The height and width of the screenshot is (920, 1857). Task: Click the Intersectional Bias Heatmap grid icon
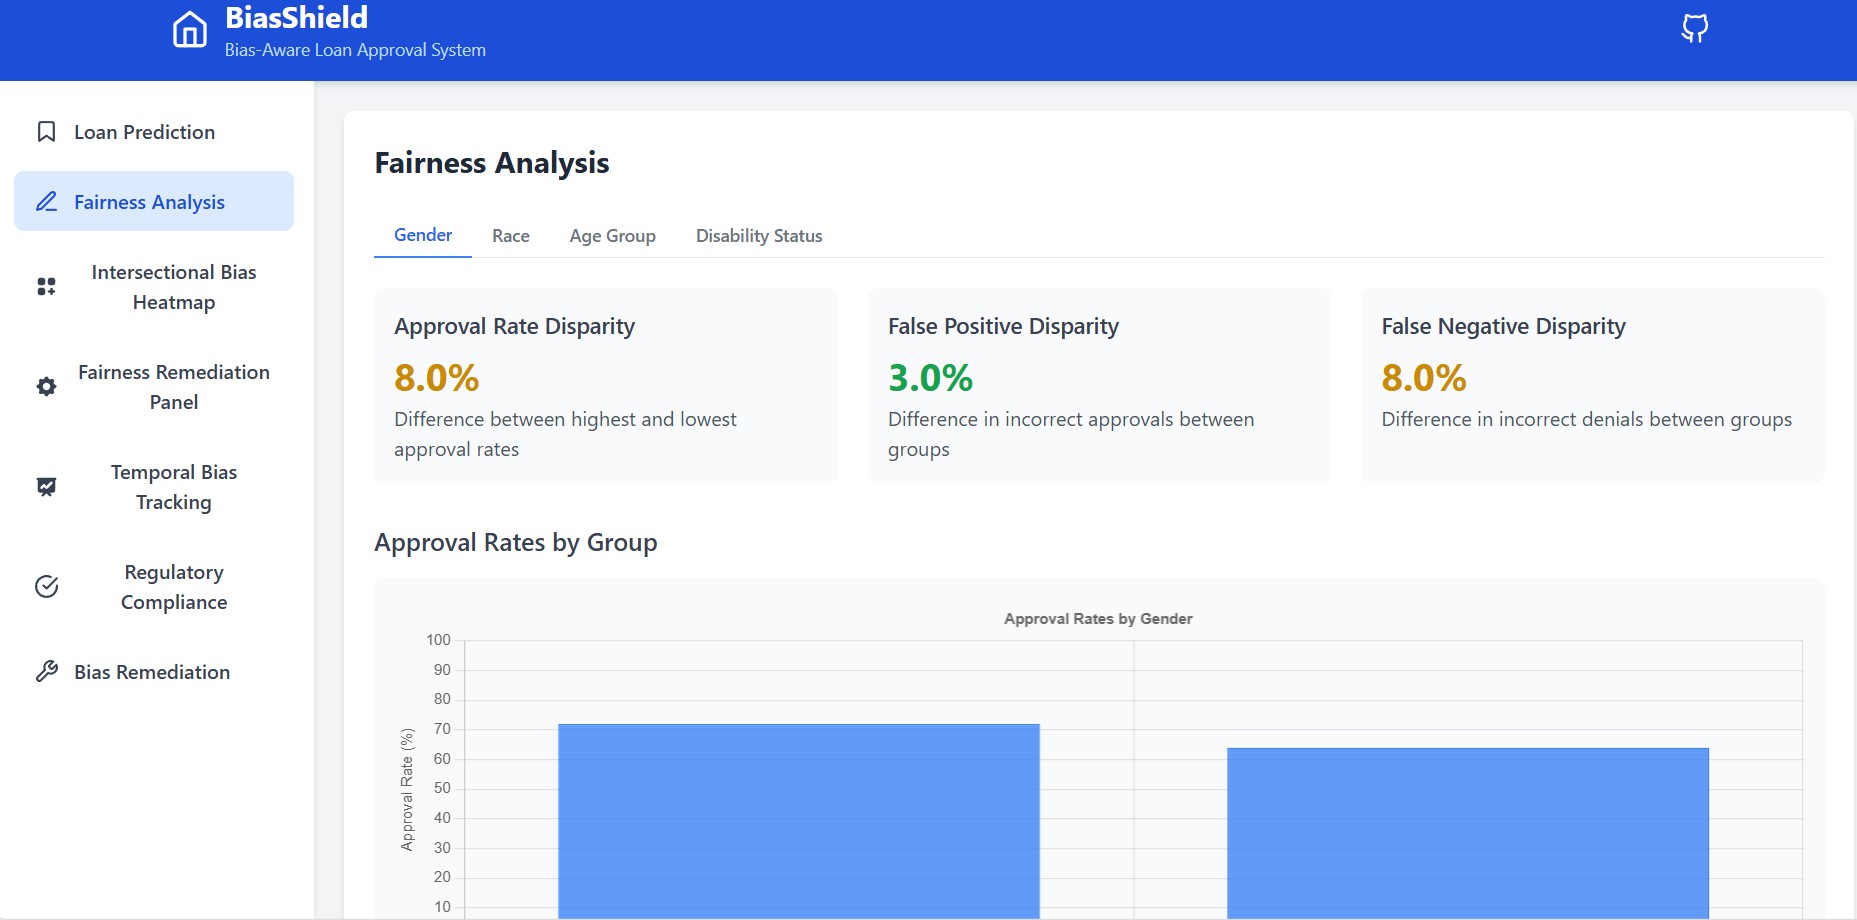coord(46,287)
